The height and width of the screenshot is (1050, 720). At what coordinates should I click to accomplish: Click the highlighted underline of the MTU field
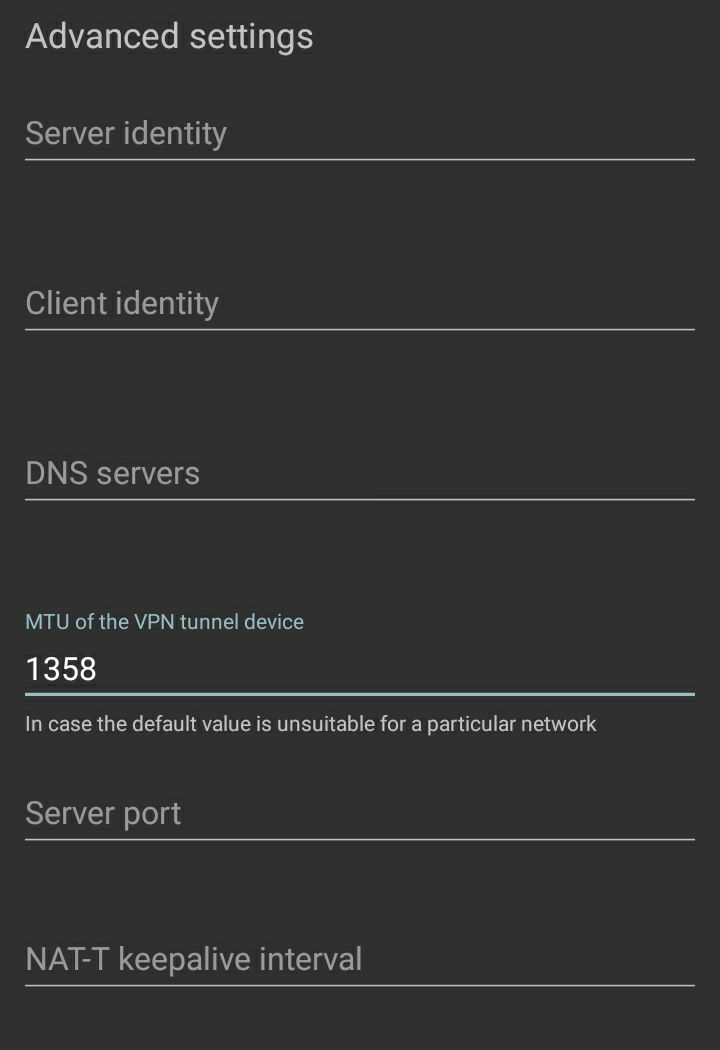point(360,692)
